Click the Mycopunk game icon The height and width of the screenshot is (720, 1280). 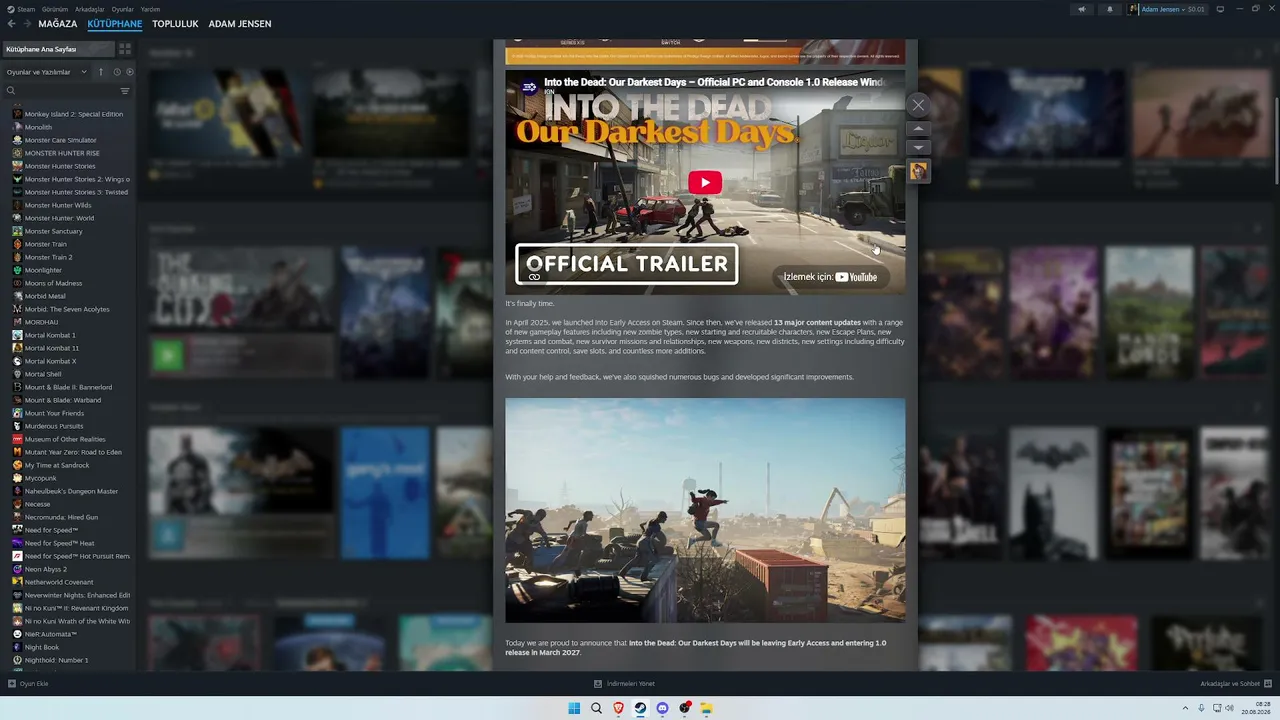[x=17, y=478]
